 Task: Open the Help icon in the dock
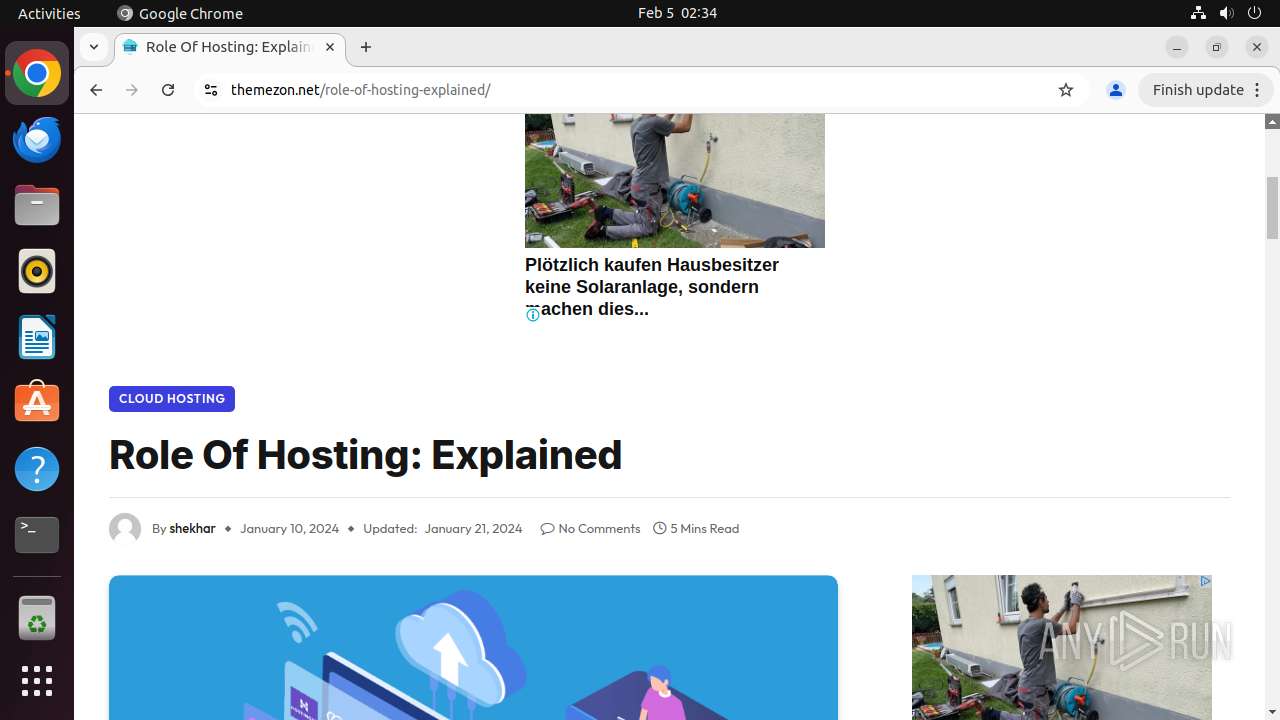point(37,469)
